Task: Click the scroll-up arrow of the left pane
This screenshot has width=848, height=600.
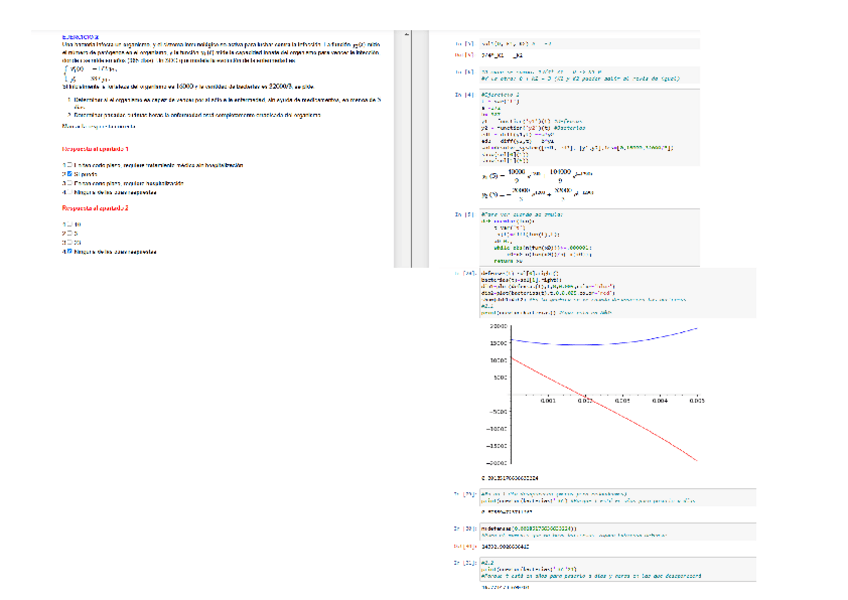Action: [407, 34]
